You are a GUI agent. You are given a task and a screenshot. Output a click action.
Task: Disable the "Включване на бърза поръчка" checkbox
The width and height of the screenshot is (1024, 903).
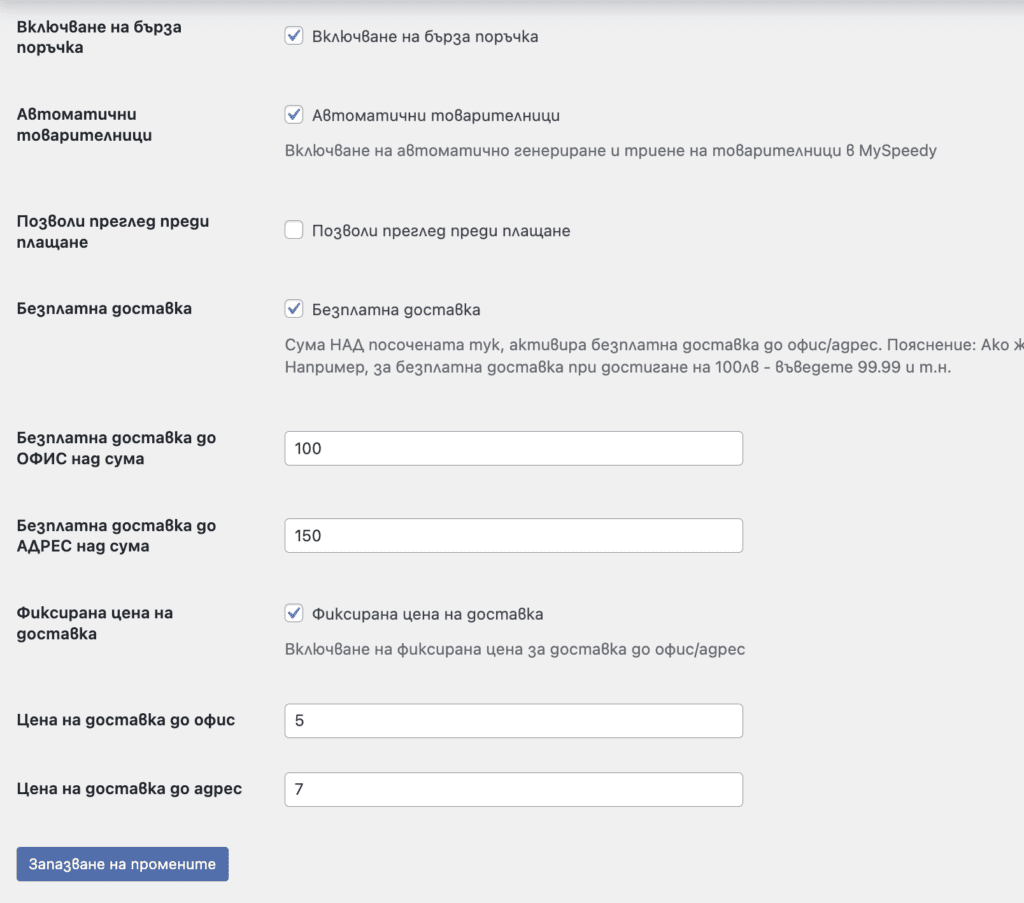tap(294, 36)
